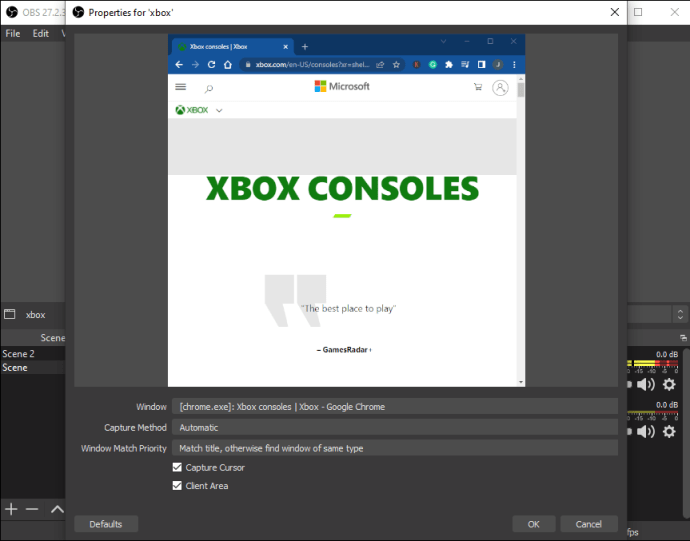Close the Xbox consoles browser tab

coord(286,47)
